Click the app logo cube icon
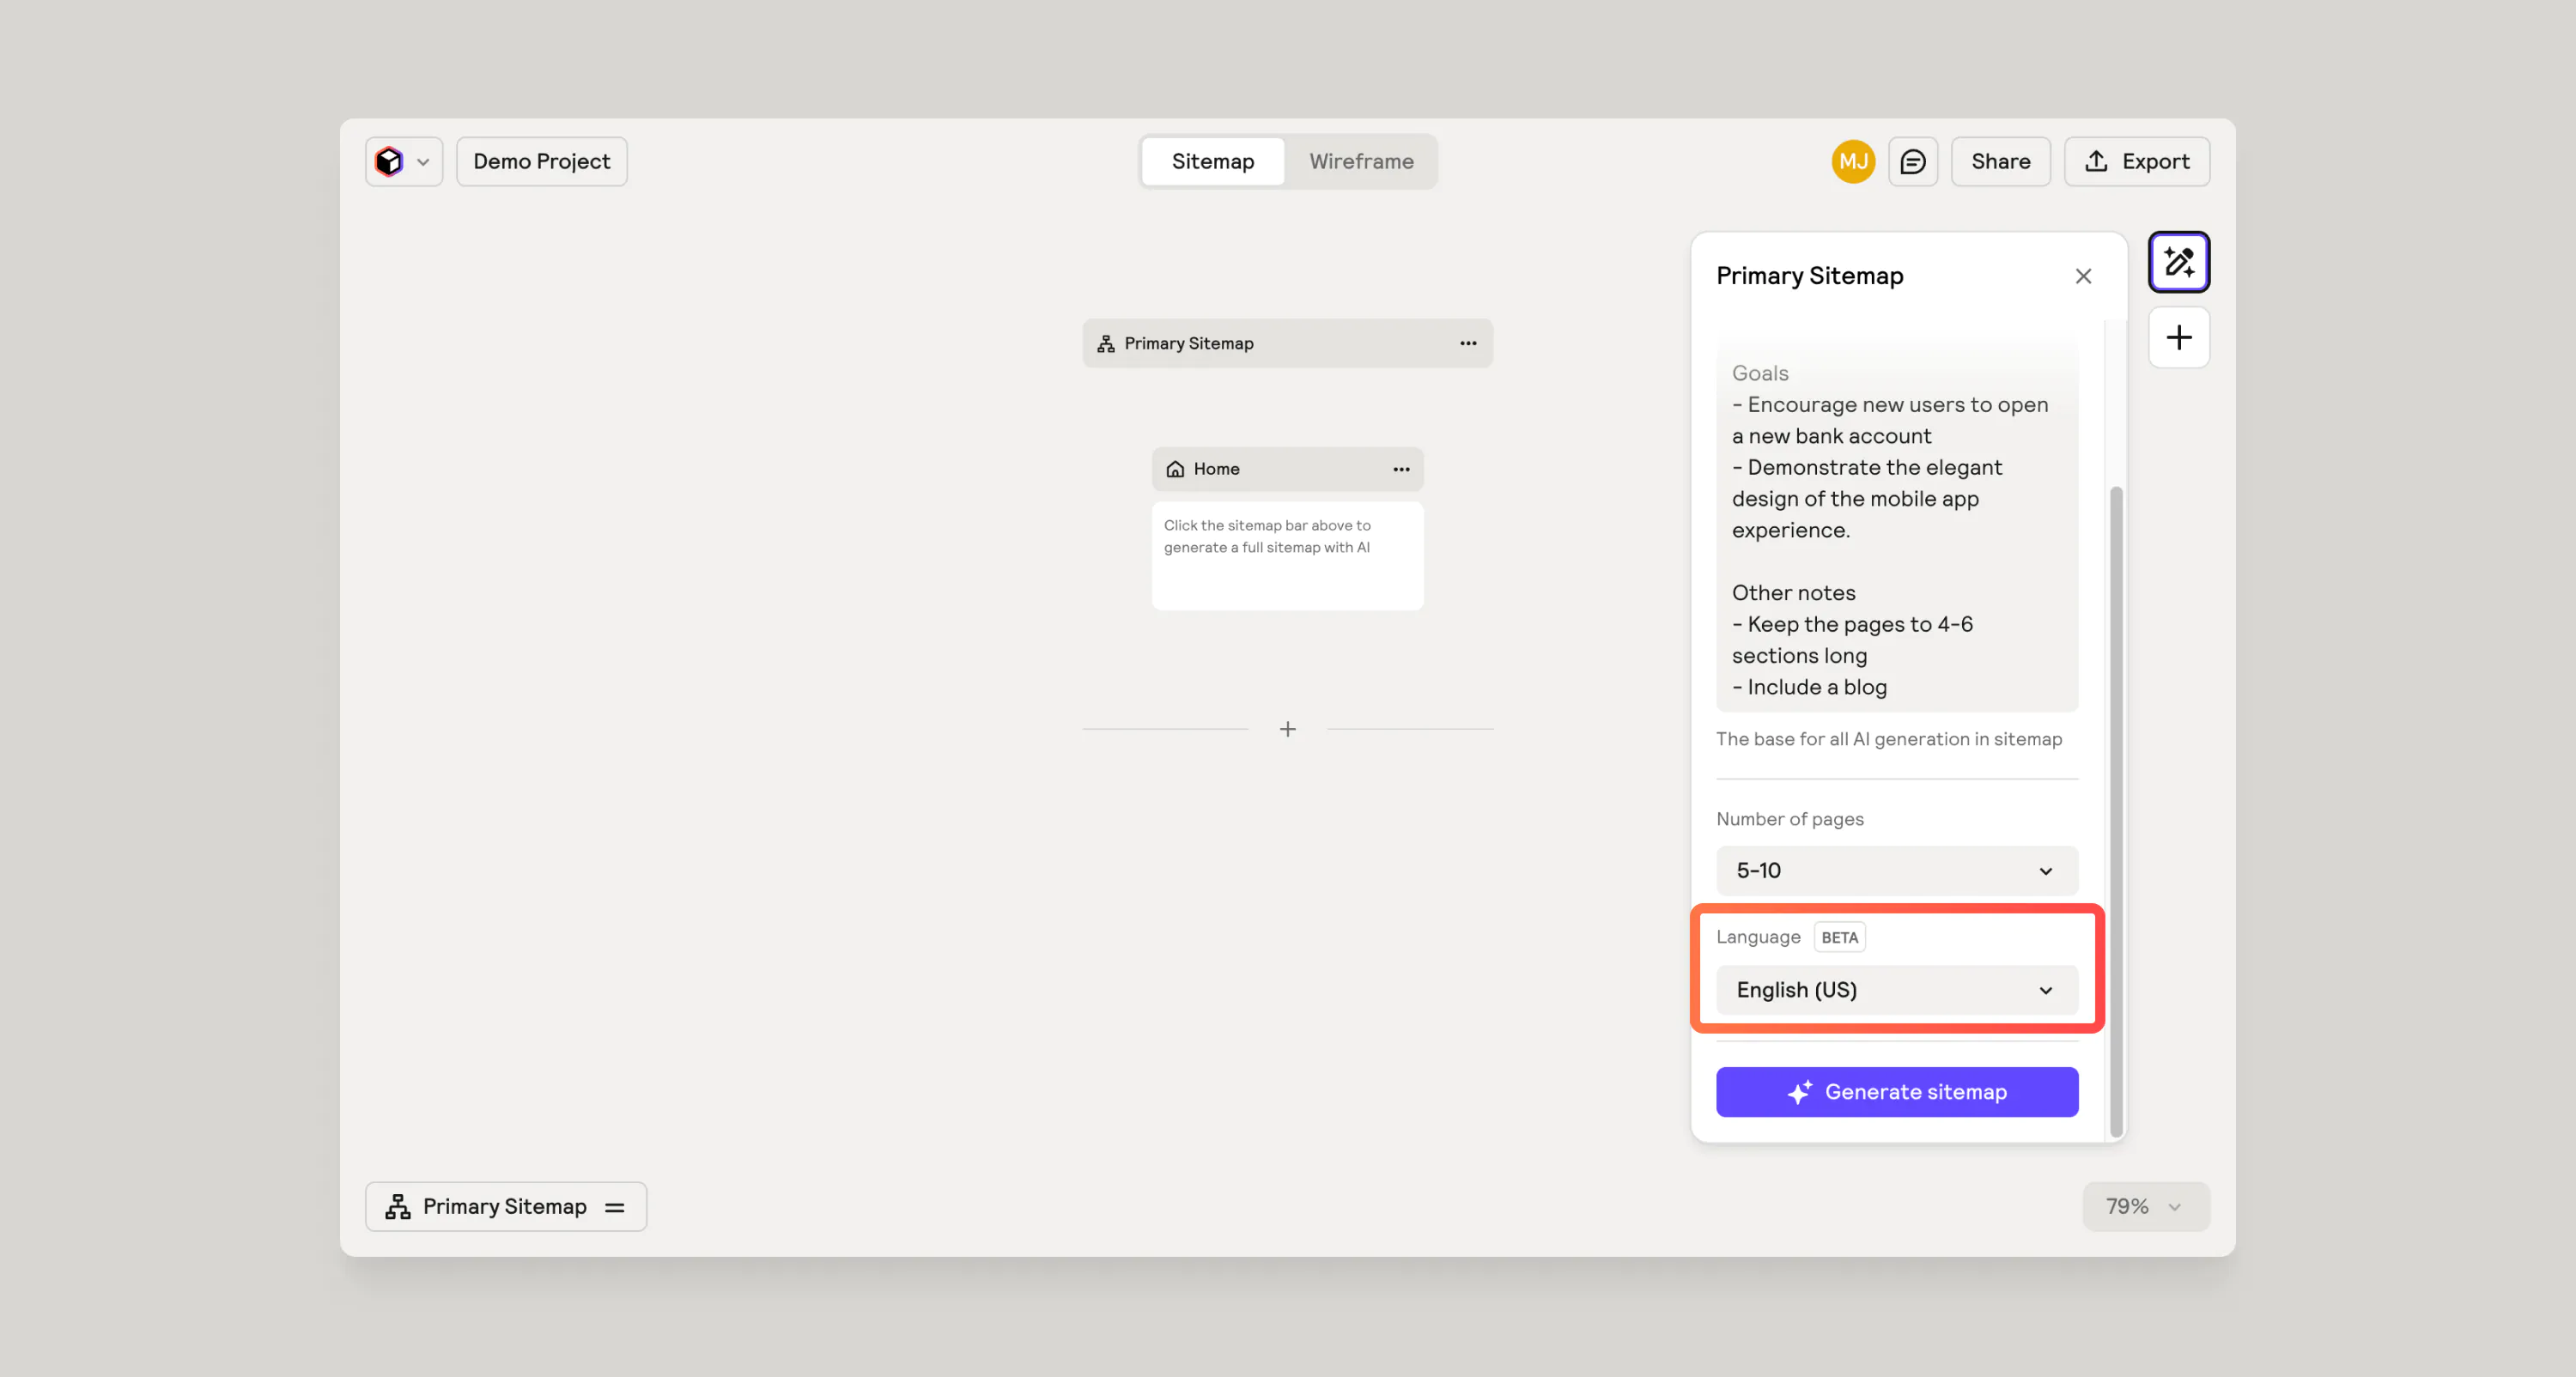 [x=391, y=161]
